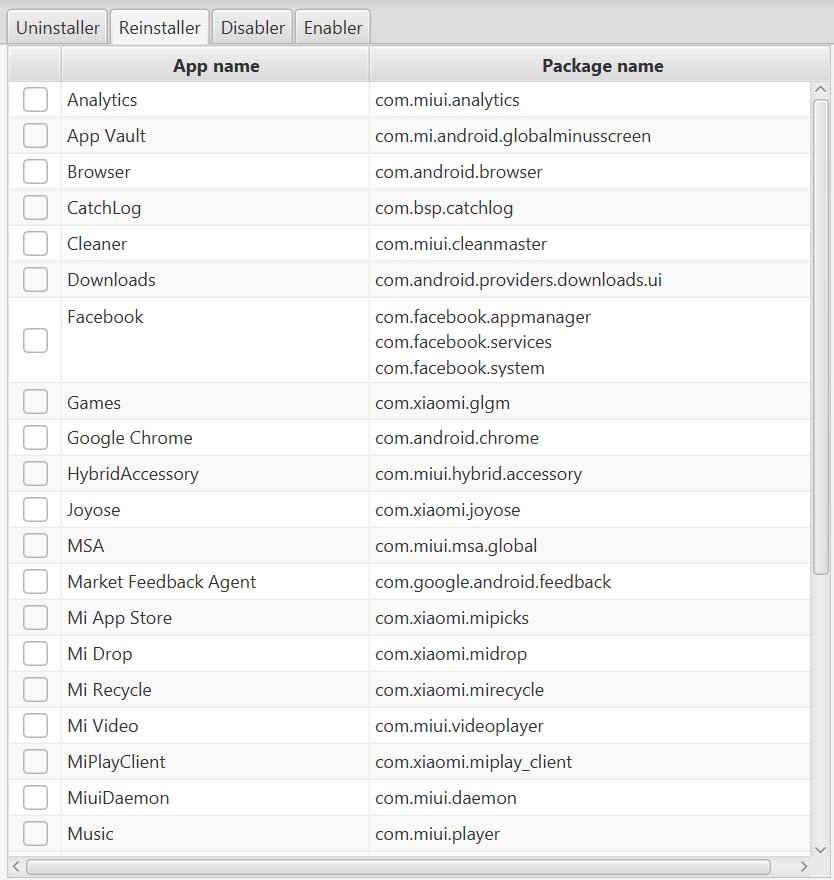The height and width of the screenshot is (880, 834).
Task: Tick the Facebook checkbox
Action: [x=35, y=341]
